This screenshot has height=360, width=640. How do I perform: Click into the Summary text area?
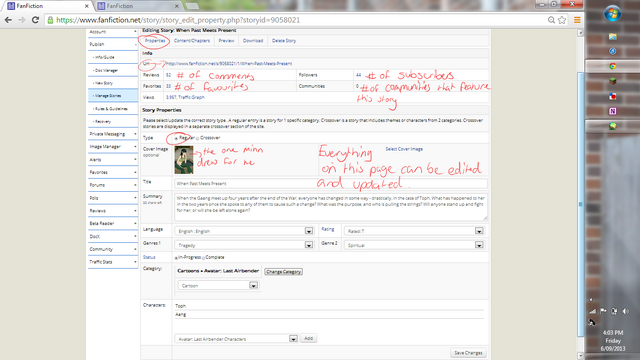tap(331, 207)
